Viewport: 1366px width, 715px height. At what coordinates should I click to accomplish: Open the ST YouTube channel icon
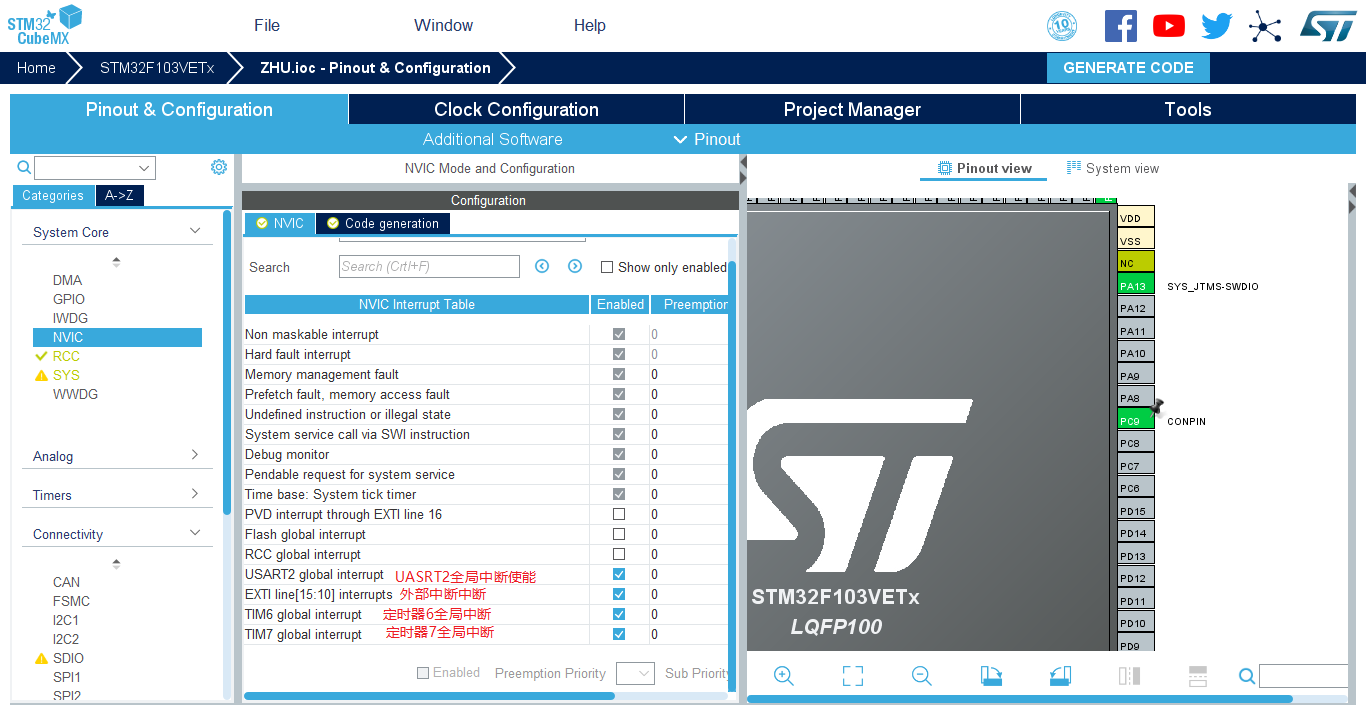[1169, 26]
